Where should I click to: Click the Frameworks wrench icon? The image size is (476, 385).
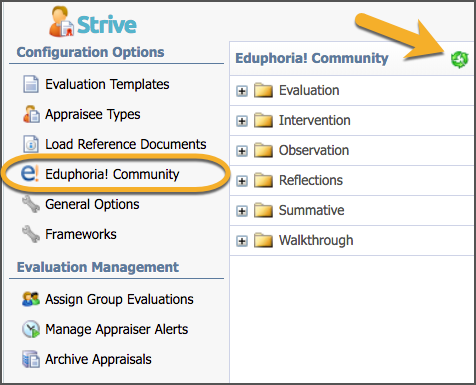pos(31,234)
